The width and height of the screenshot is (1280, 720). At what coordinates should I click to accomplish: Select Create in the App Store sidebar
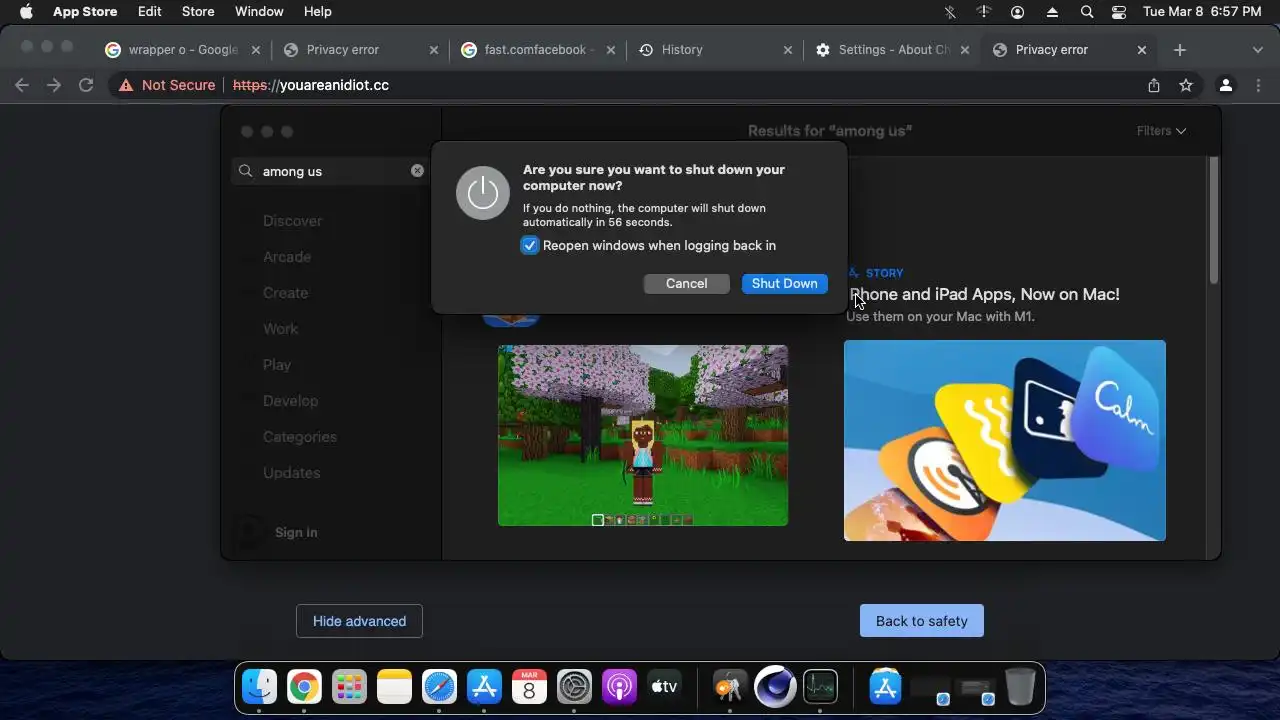point(285,293)
